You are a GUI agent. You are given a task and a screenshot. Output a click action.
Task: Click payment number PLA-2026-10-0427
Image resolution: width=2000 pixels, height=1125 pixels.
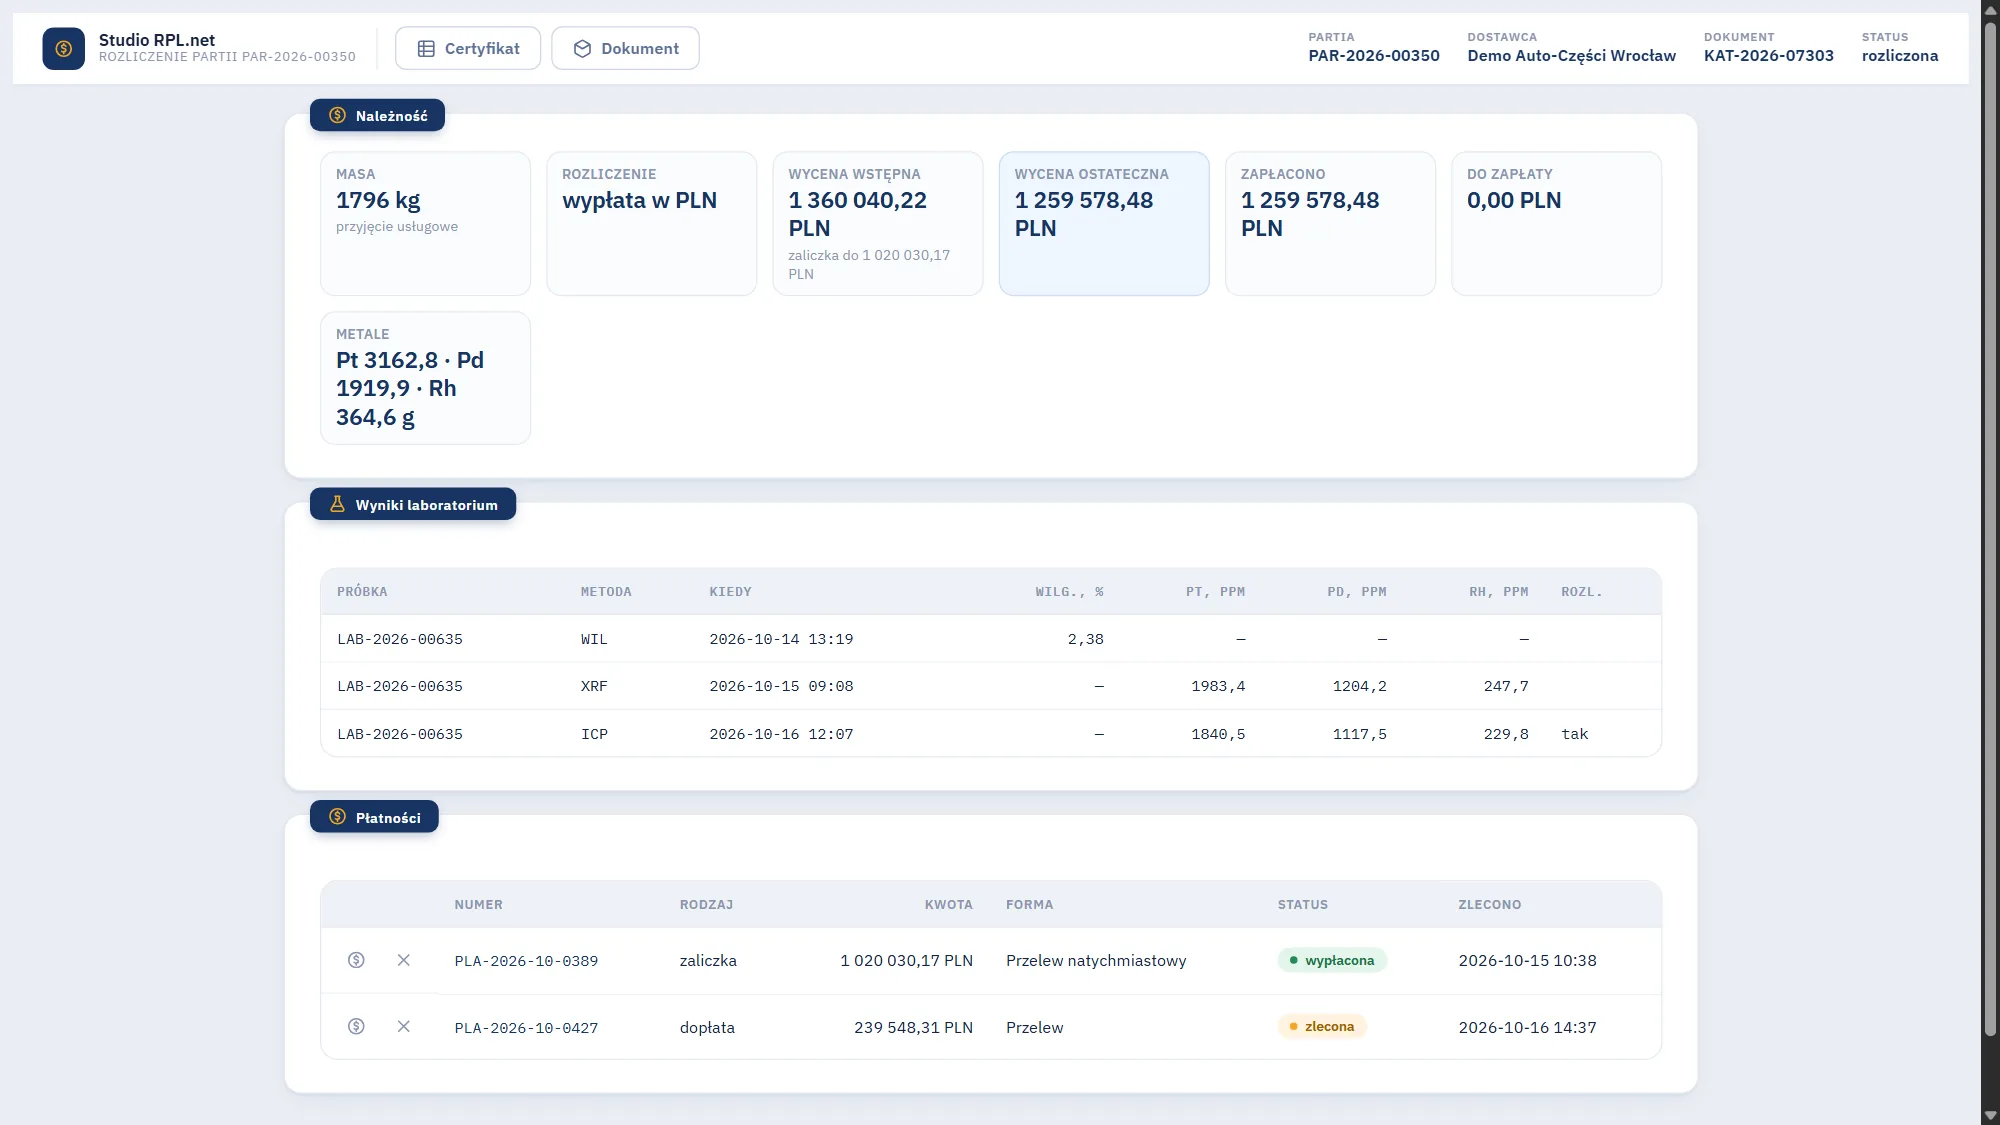[x=526, y=1028]
